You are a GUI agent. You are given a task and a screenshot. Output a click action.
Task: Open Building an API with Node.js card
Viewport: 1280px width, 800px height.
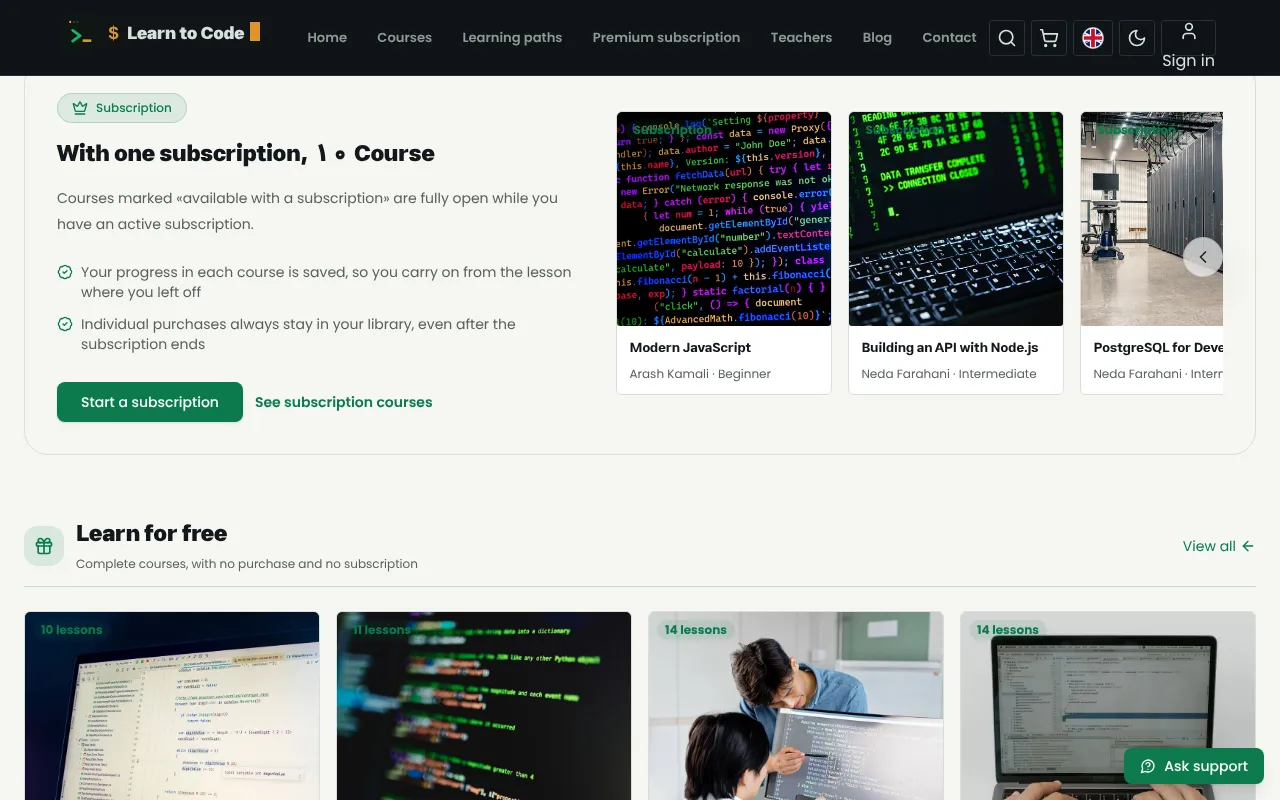(x=956, y=253)
